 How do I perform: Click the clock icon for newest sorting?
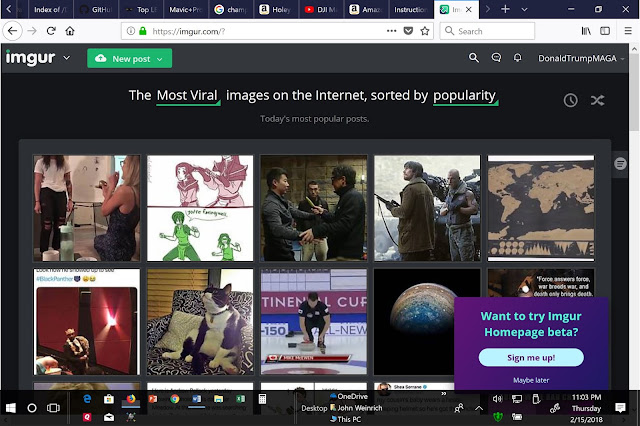coord(570,100)
